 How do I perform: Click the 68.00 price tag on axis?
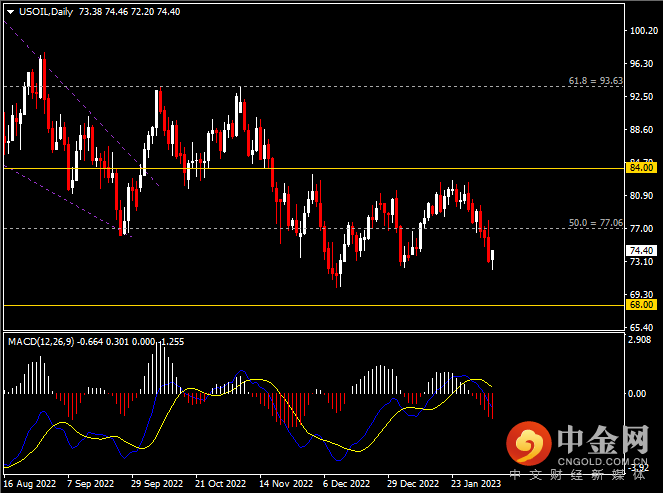click(x=641, y=304)
